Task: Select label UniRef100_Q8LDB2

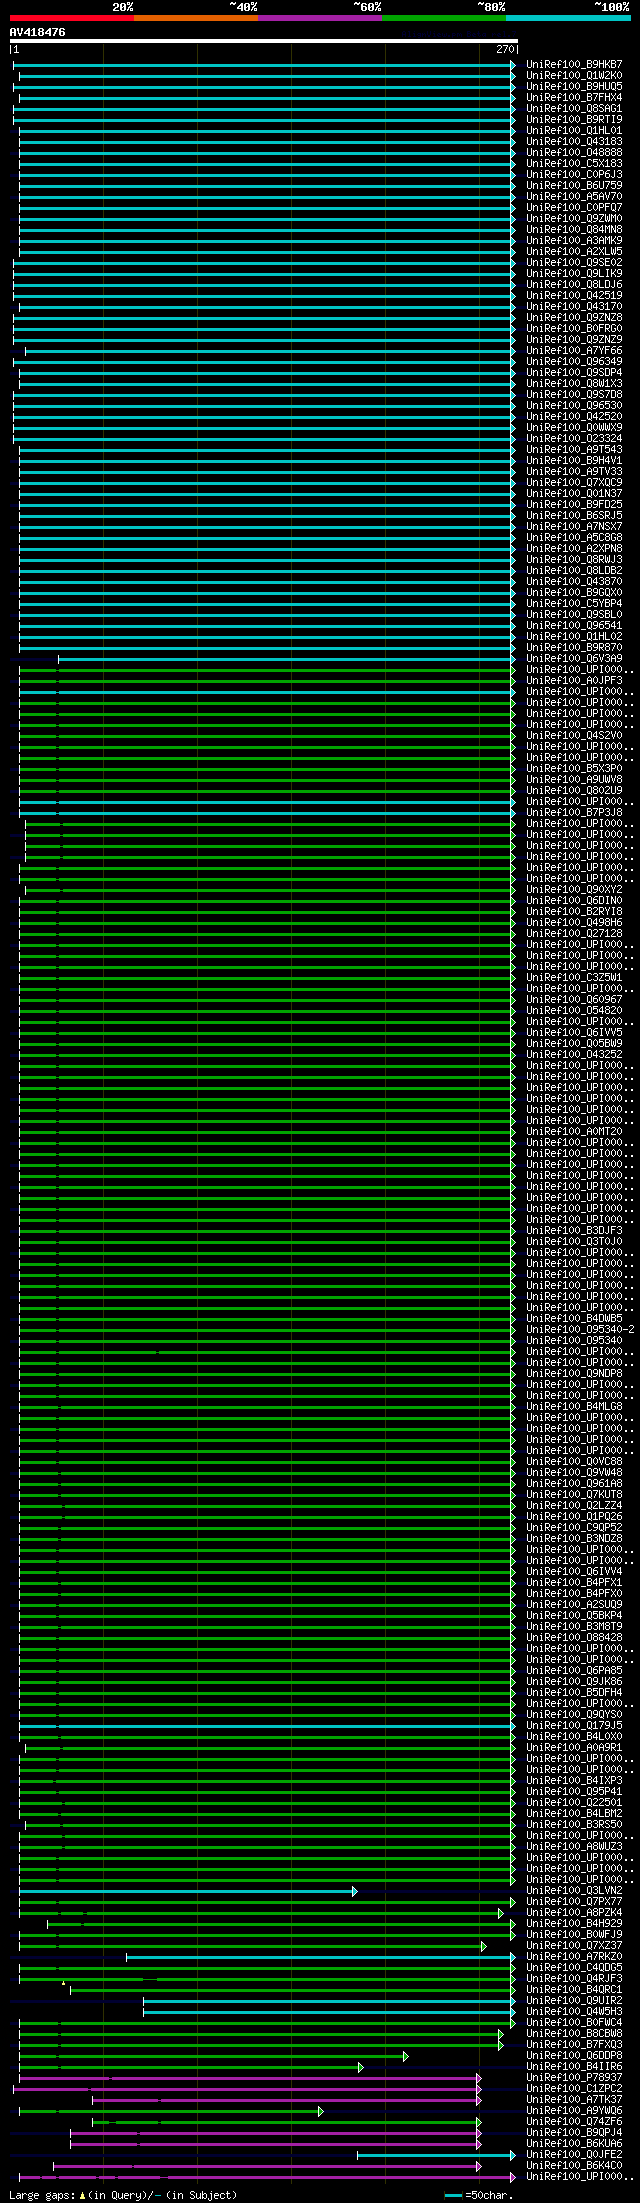Action: click(574, 570)
